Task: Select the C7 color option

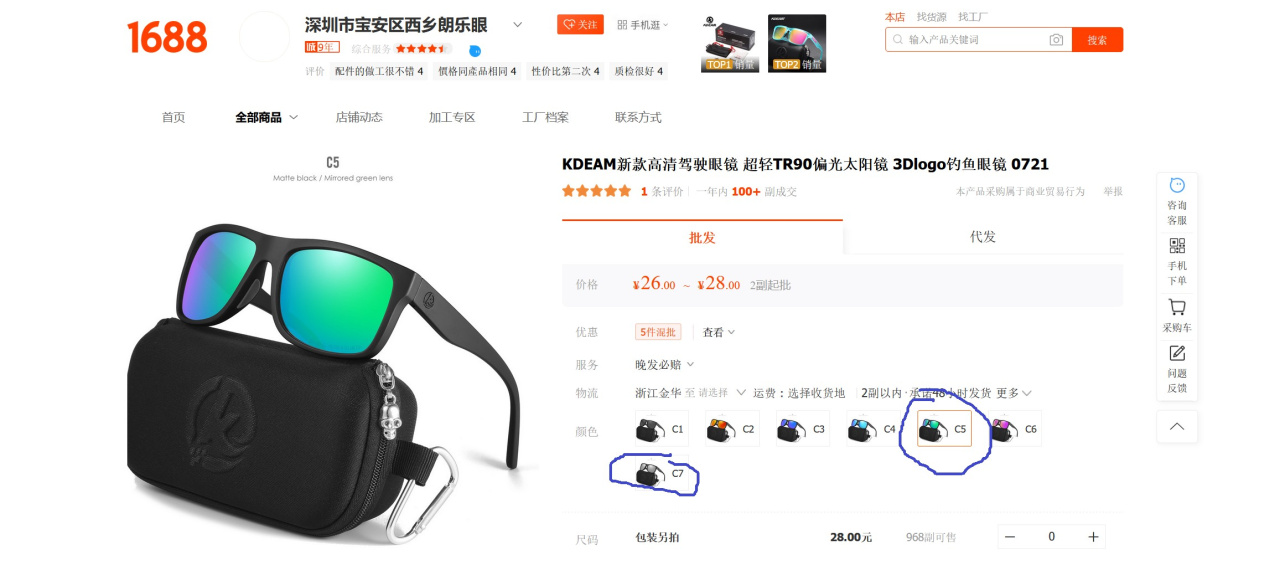Action: click(661, 473)
